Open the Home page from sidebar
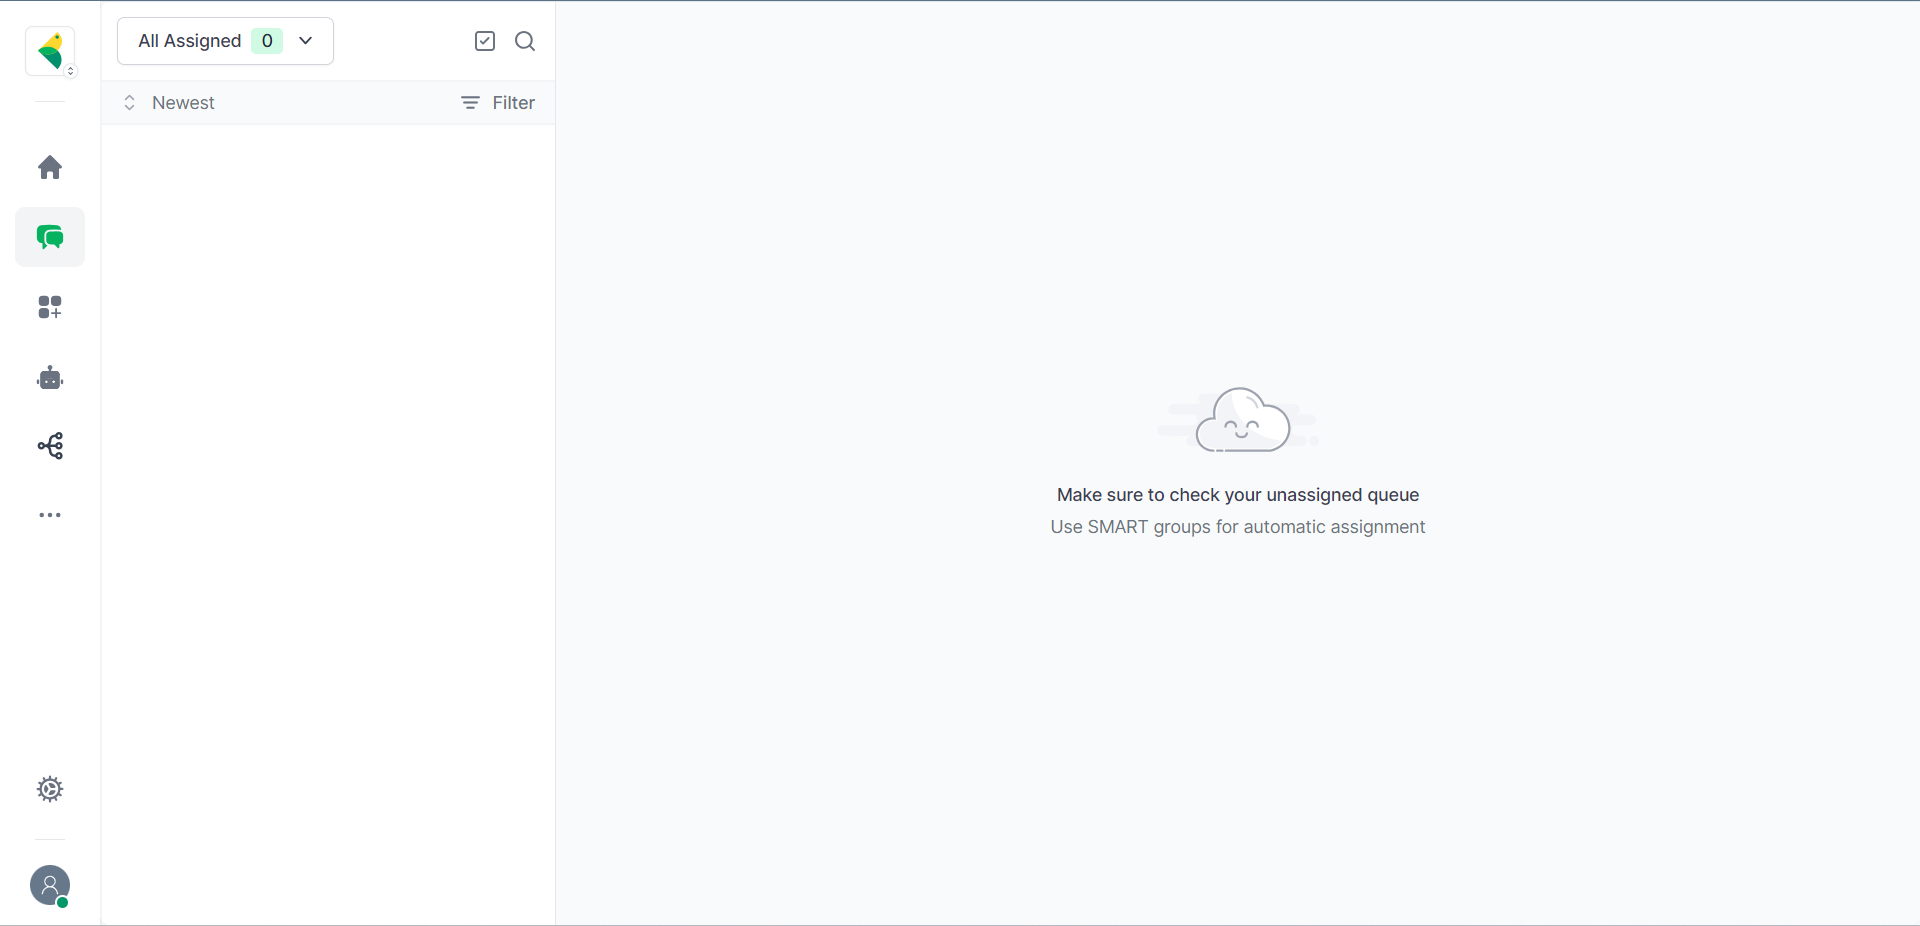The width and height of the screenshot is (1920, 926). (x=50, y=167)
